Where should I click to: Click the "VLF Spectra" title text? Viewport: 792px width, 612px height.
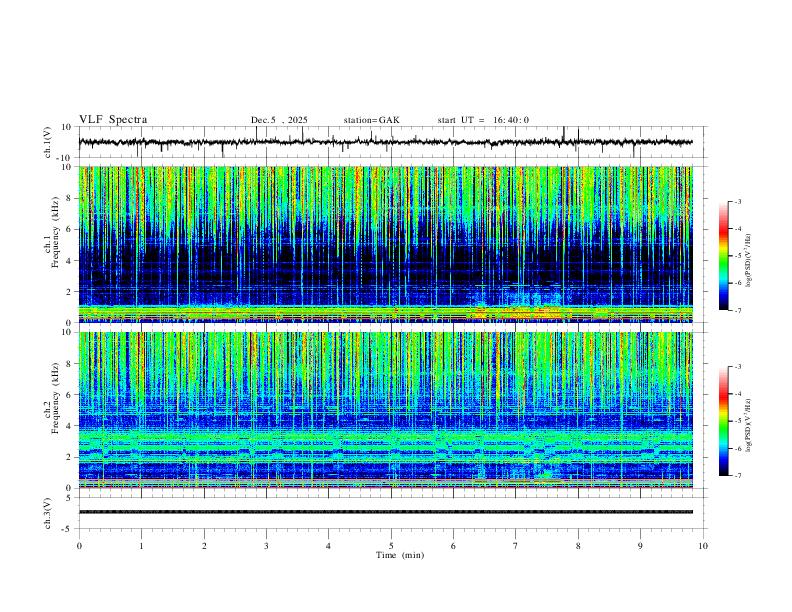113,120
